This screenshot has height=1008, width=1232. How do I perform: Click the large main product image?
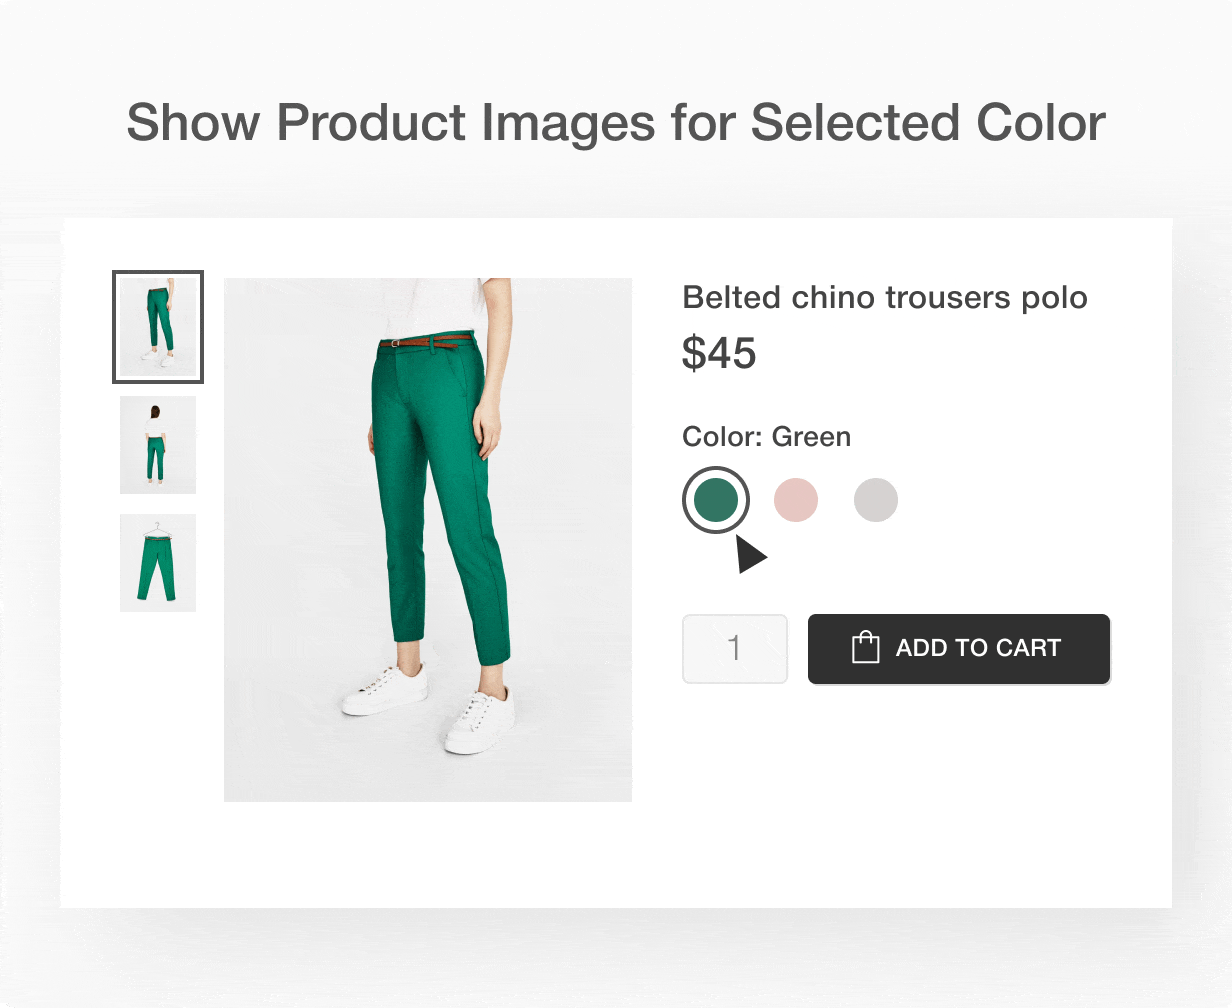tap(428, 540)
